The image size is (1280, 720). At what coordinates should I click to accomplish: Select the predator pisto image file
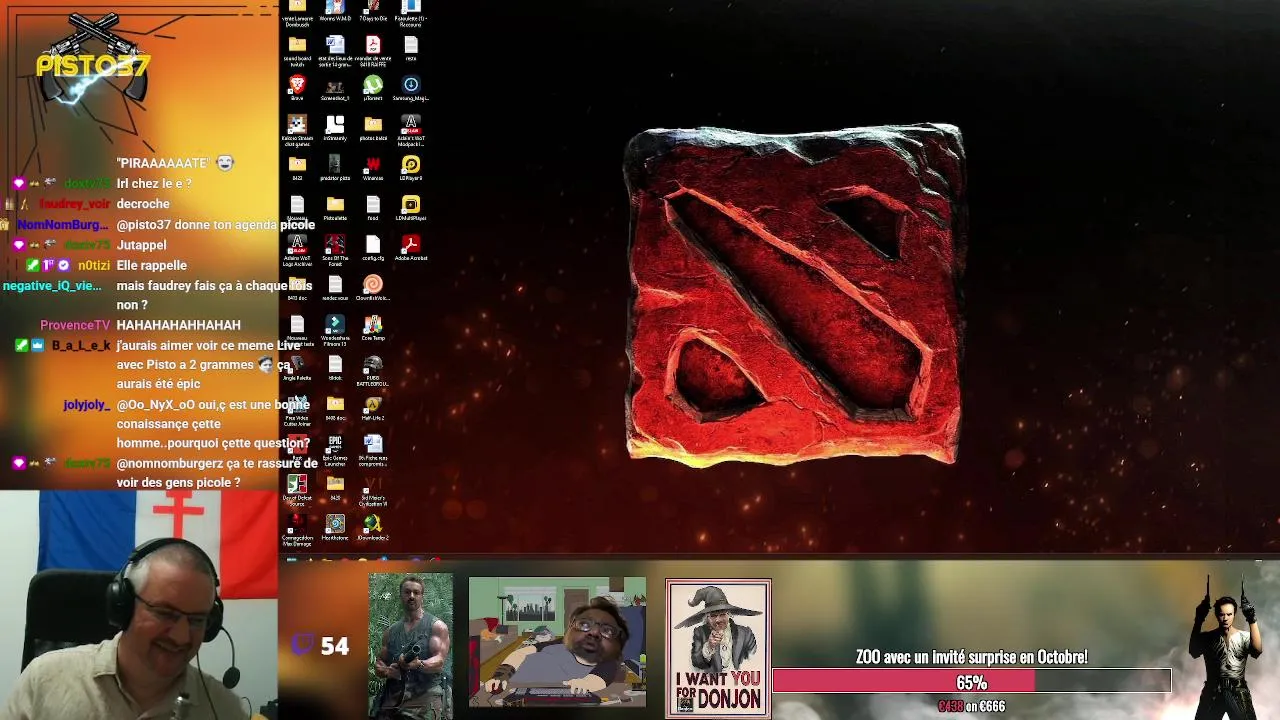(x=335, y=169)
